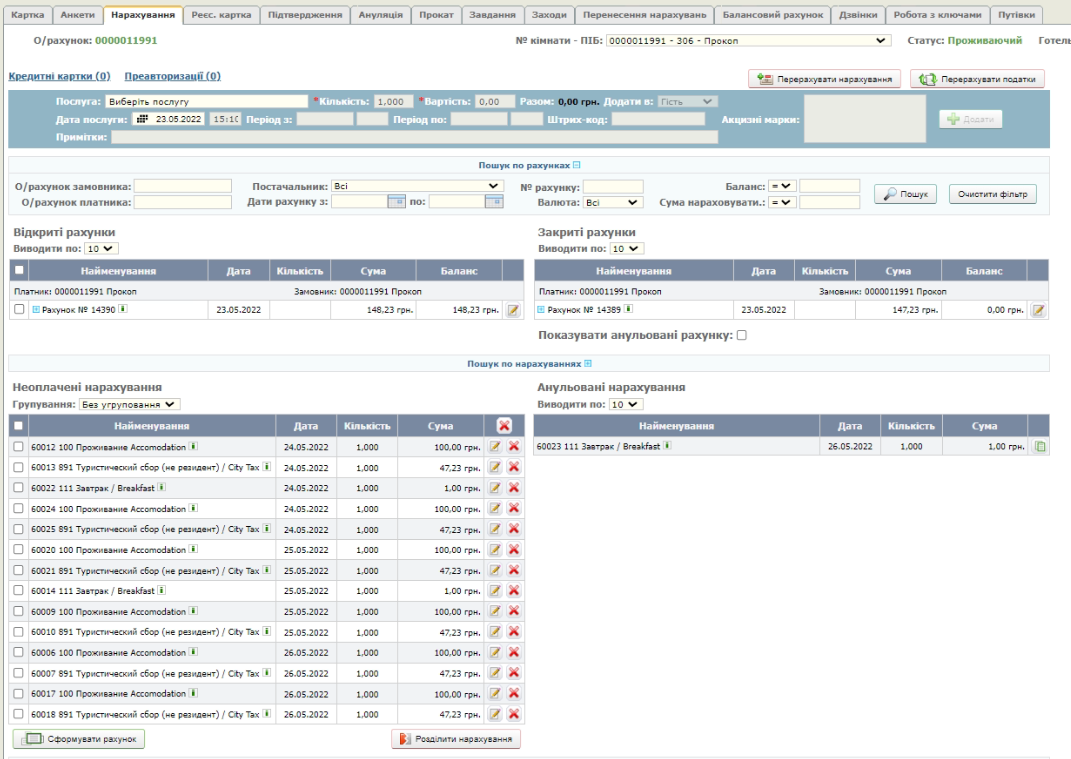Click edit icon for closed Рахунок № 14389
This screenshot has height=759, width=1071.
(x=1038, y=311)
